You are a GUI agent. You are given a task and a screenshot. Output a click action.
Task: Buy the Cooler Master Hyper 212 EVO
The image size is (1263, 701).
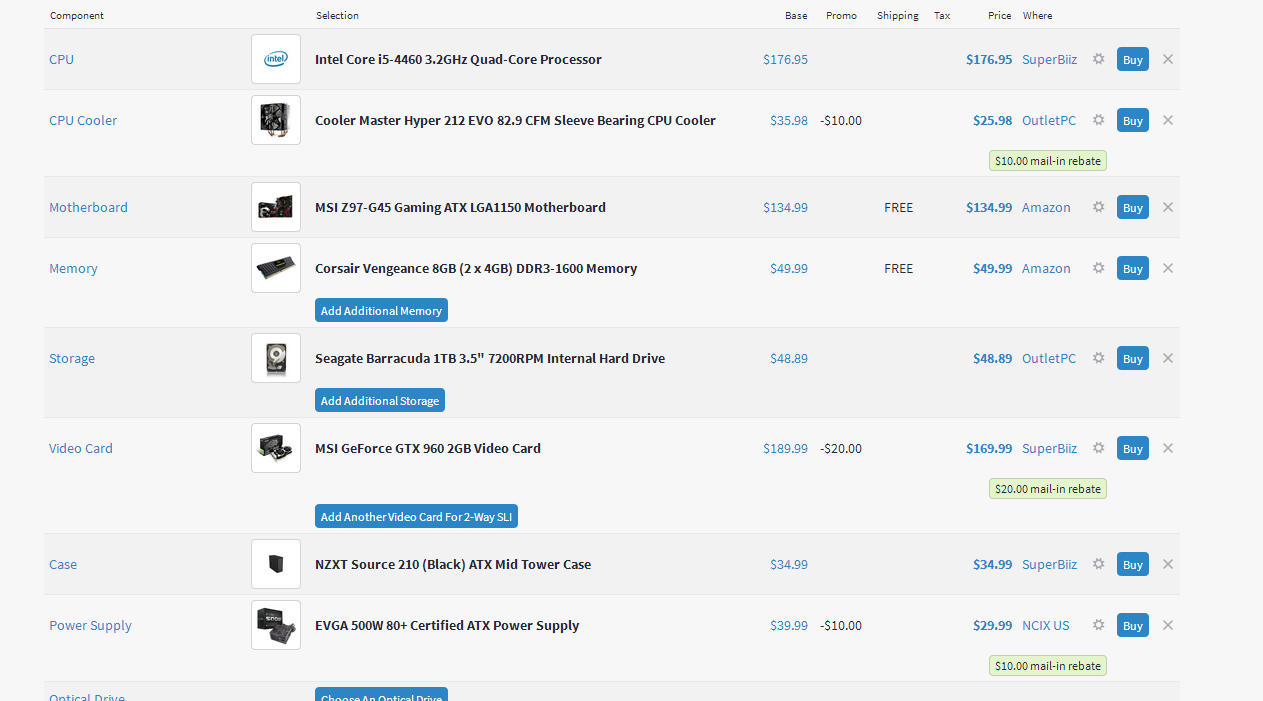1133,120
